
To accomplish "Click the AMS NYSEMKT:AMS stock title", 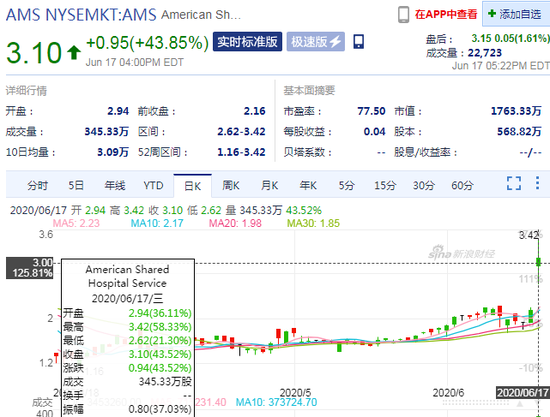I will click(81, 15).
